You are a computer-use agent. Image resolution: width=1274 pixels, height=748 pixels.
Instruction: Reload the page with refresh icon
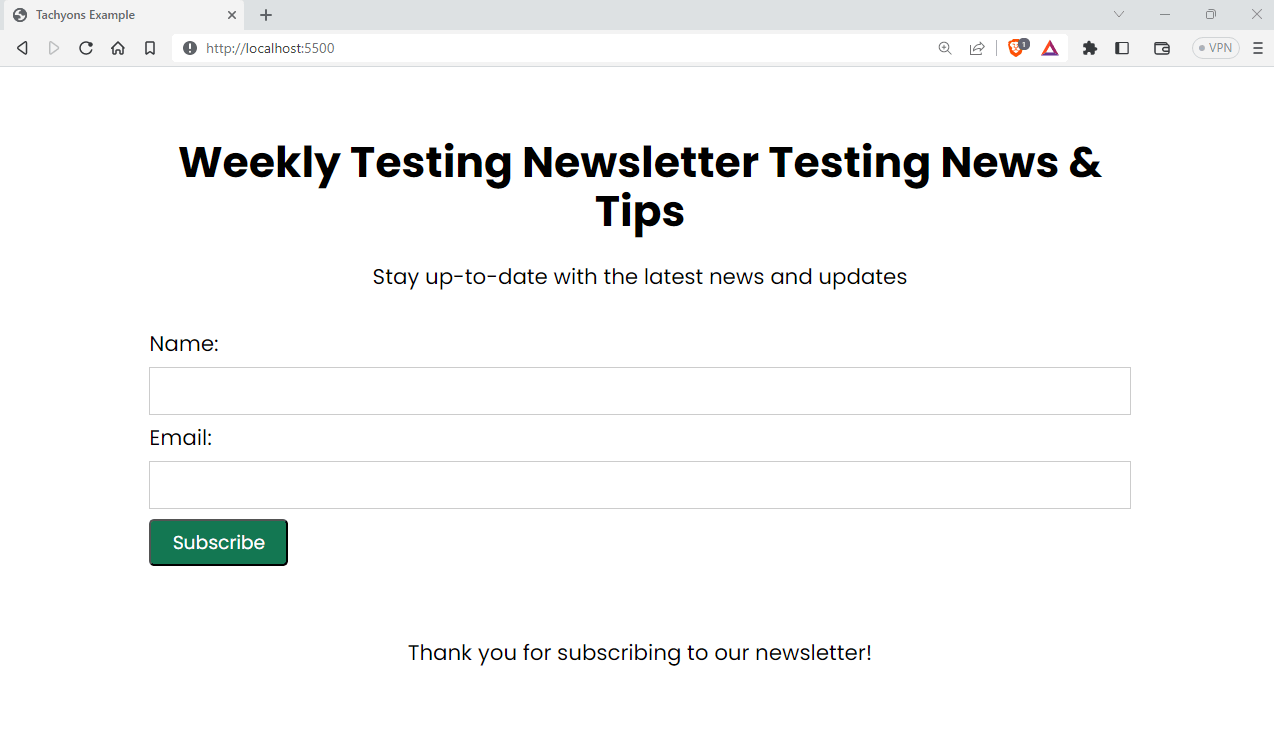pos(86,48)
